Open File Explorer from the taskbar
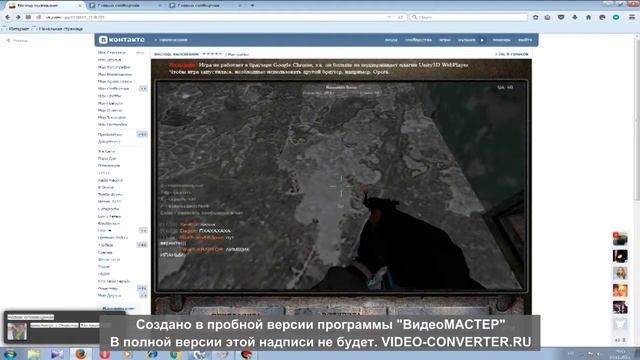640x360 pixels. click(34, 354)
